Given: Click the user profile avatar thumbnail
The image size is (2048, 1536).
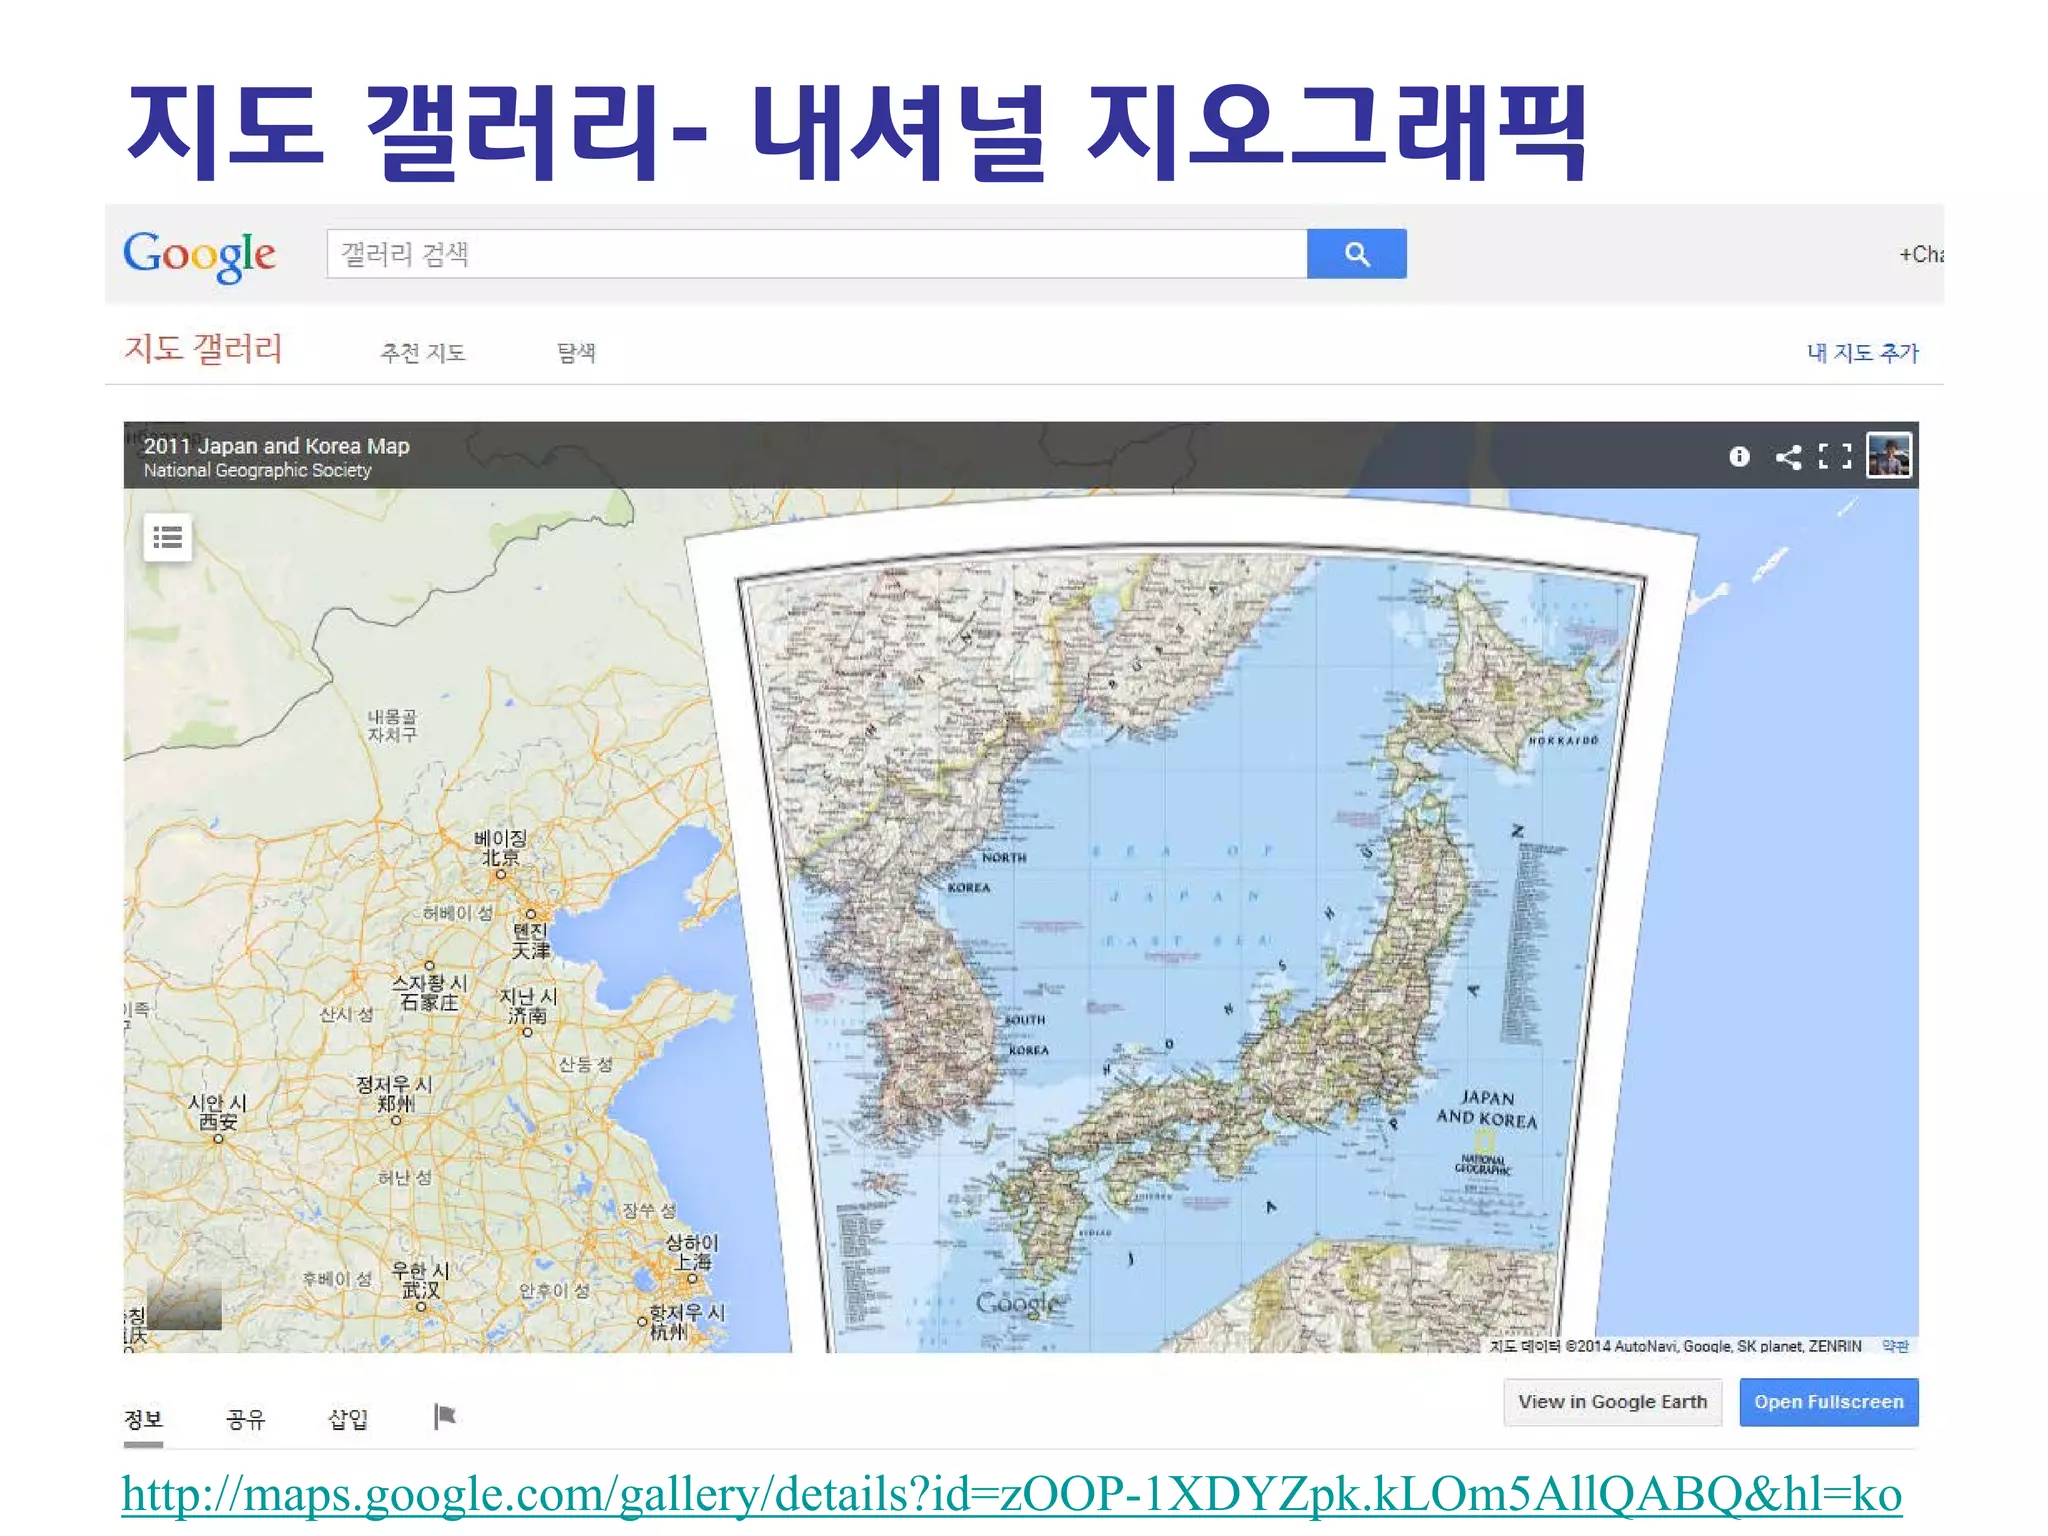Looking at the screenshot, I should (x=1888, y=456).
